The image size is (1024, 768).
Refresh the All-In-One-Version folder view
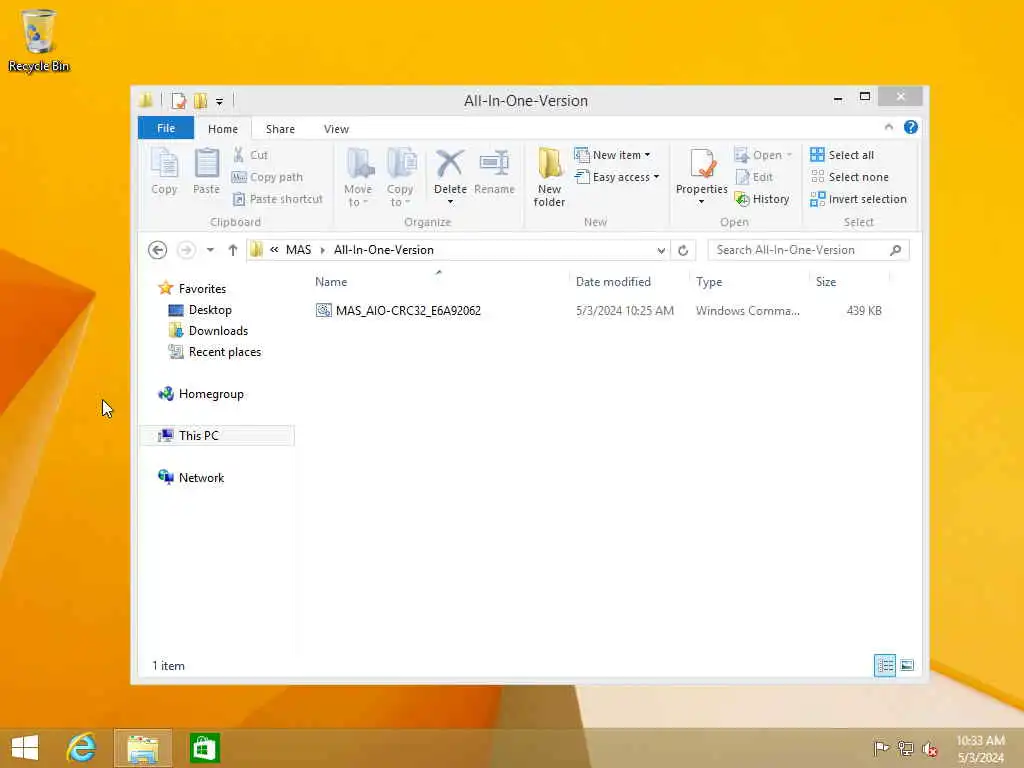pyautogui.click(x=683, y=250)
